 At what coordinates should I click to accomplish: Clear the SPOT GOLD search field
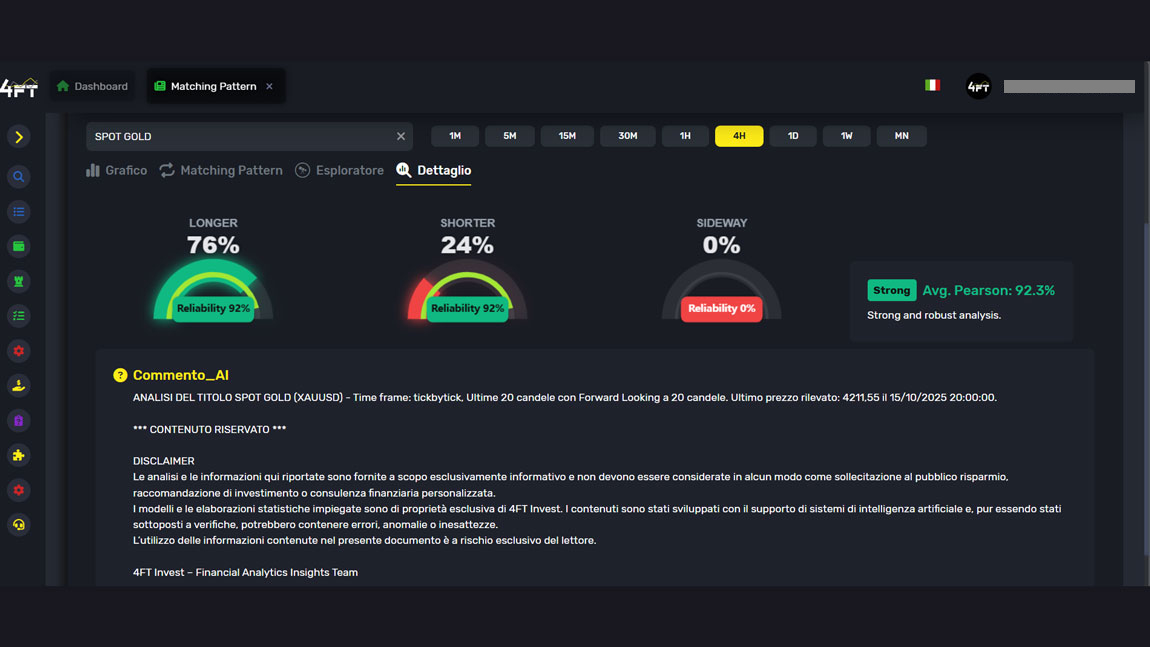[x=400, y=136]
